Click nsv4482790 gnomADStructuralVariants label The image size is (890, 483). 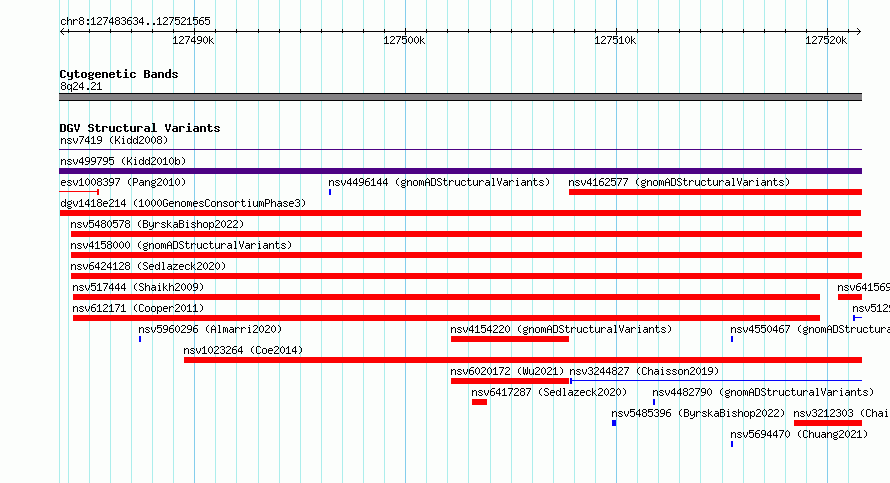point(763,392)
